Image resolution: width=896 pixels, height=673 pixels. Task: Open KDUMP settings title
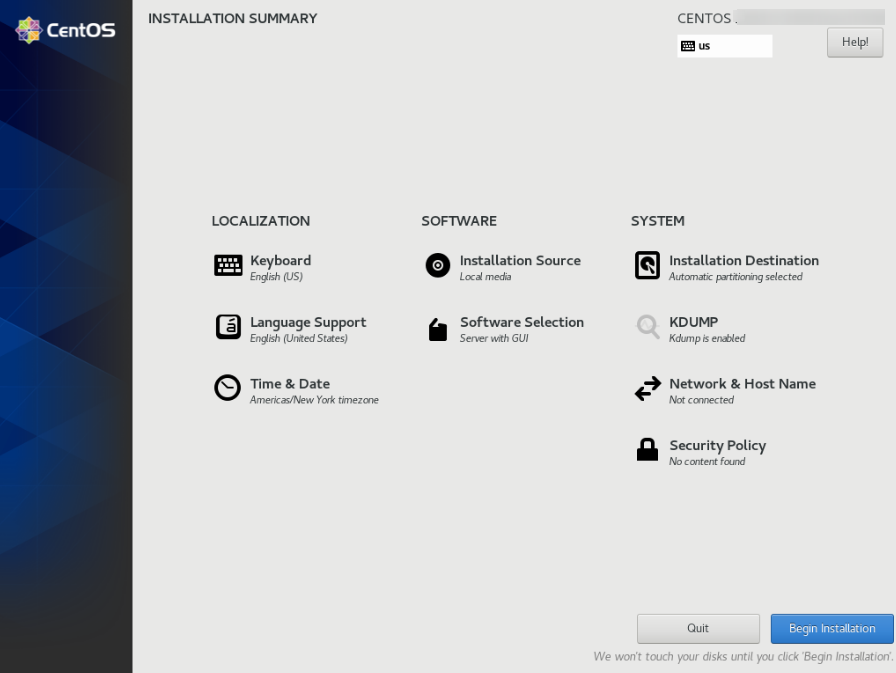pyautogui.click(x=694, y=322)
